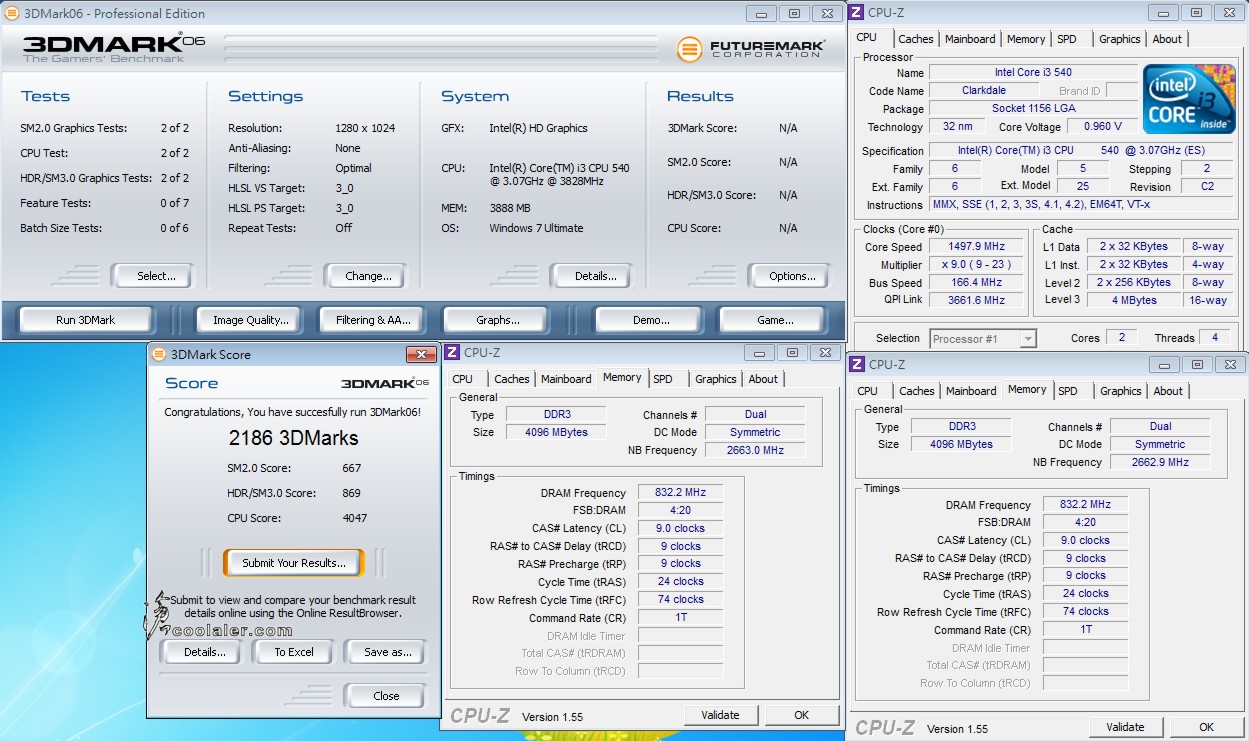Open Details... under the System column

(x=590, y=276)
